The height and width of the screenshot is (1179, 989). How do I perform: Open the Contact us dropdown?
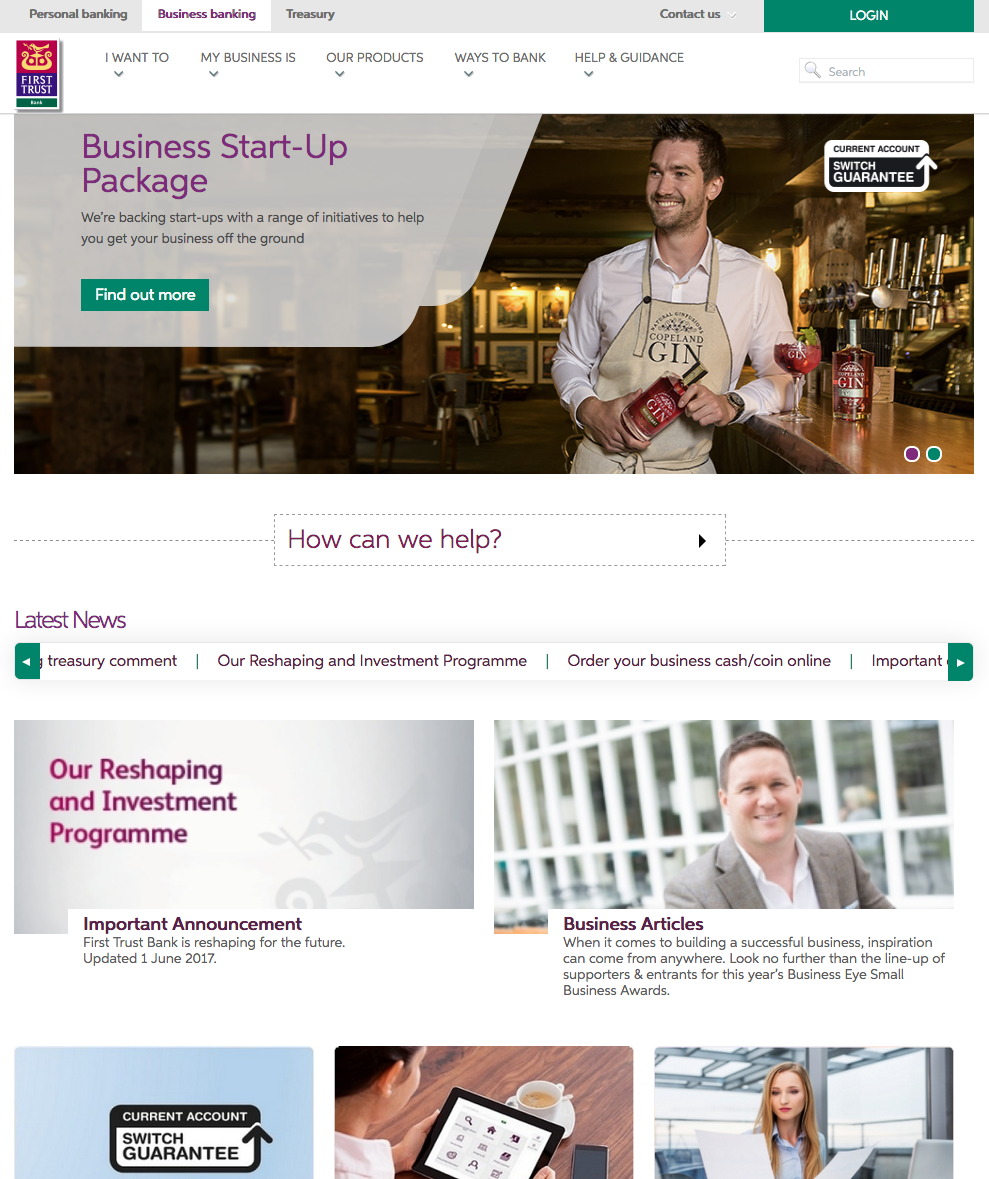point(698,14)
